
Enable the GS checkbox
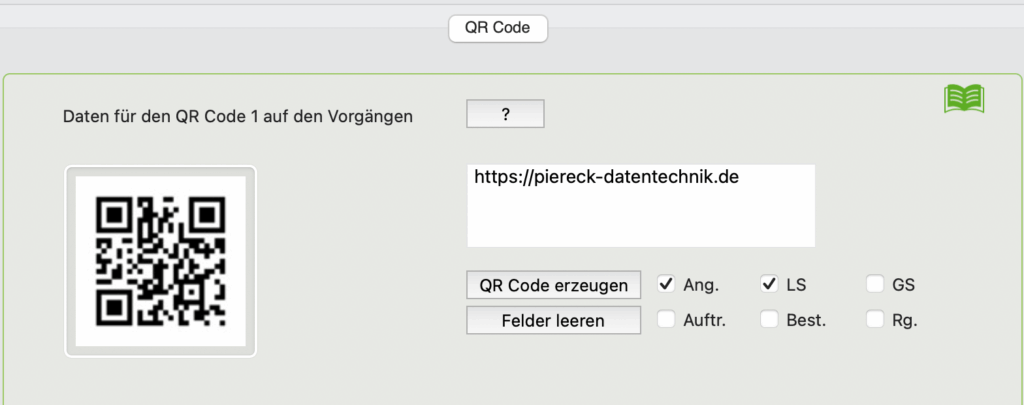875,285
